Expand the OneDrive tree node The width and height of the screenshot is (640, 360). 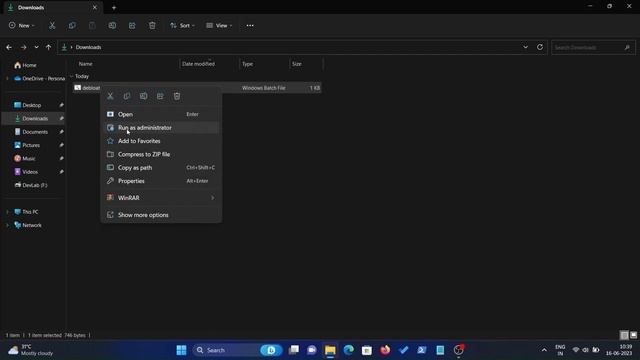click(7, 78)
